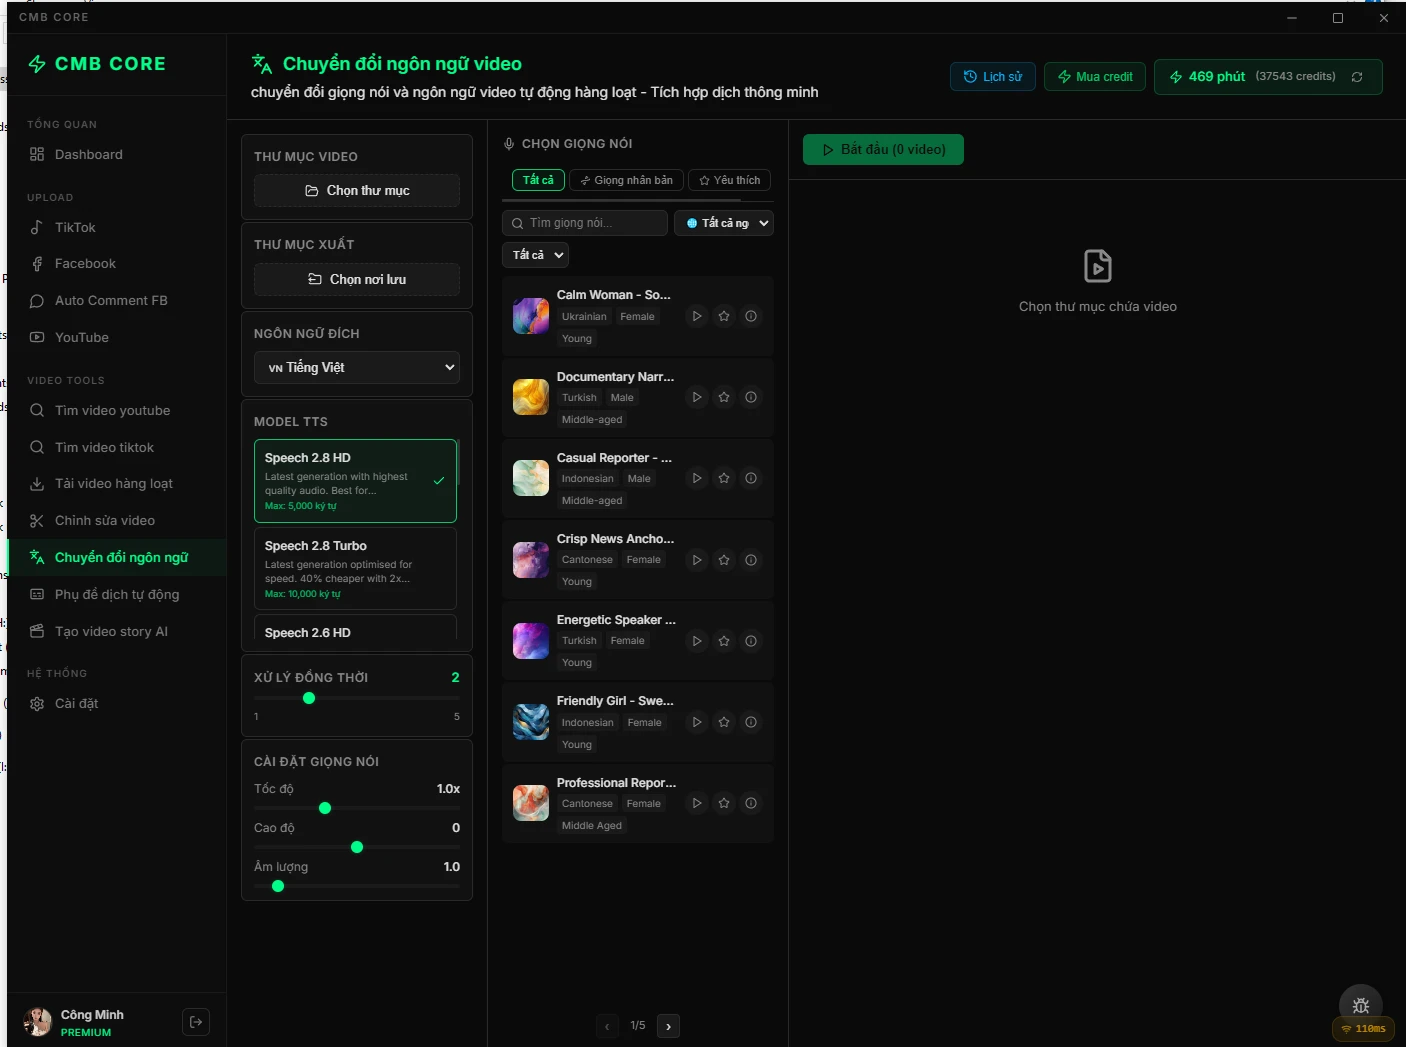
Task: Click the logout icon beside Công Minh
Action: point(196,1022)
